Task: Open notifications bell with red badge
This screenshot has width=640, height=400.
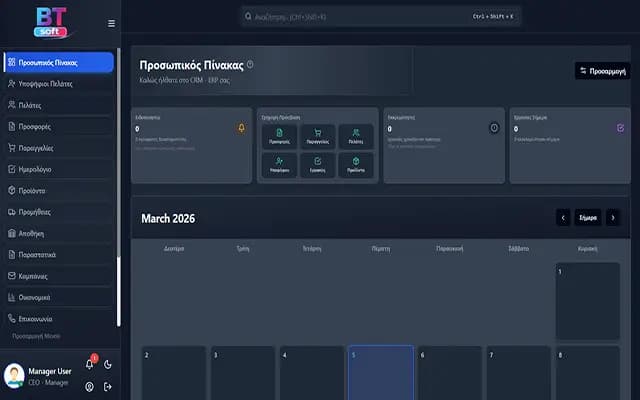Action: click(89, 364)
